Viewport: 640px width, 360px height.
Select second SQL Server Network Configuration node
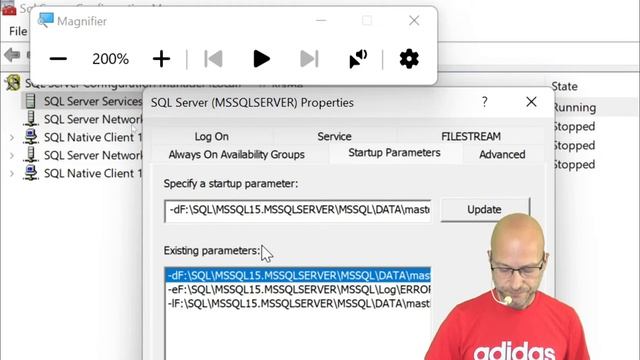[93, 156]
